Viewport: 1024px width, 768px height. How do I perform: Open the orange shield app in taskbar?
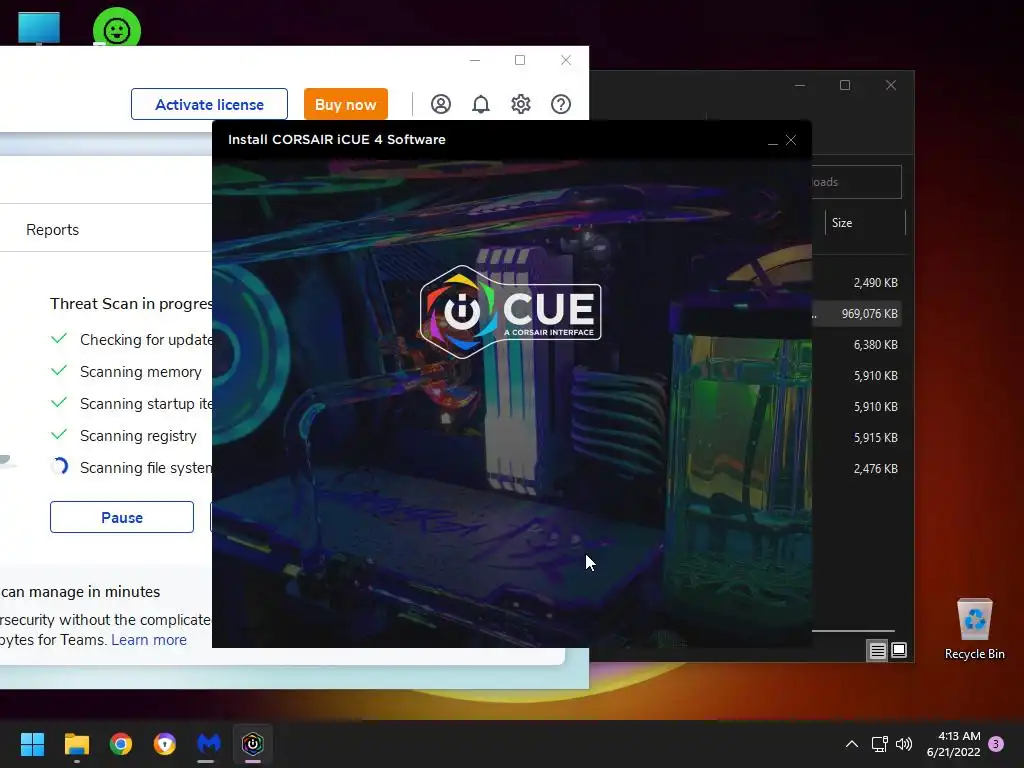(165, 744)
